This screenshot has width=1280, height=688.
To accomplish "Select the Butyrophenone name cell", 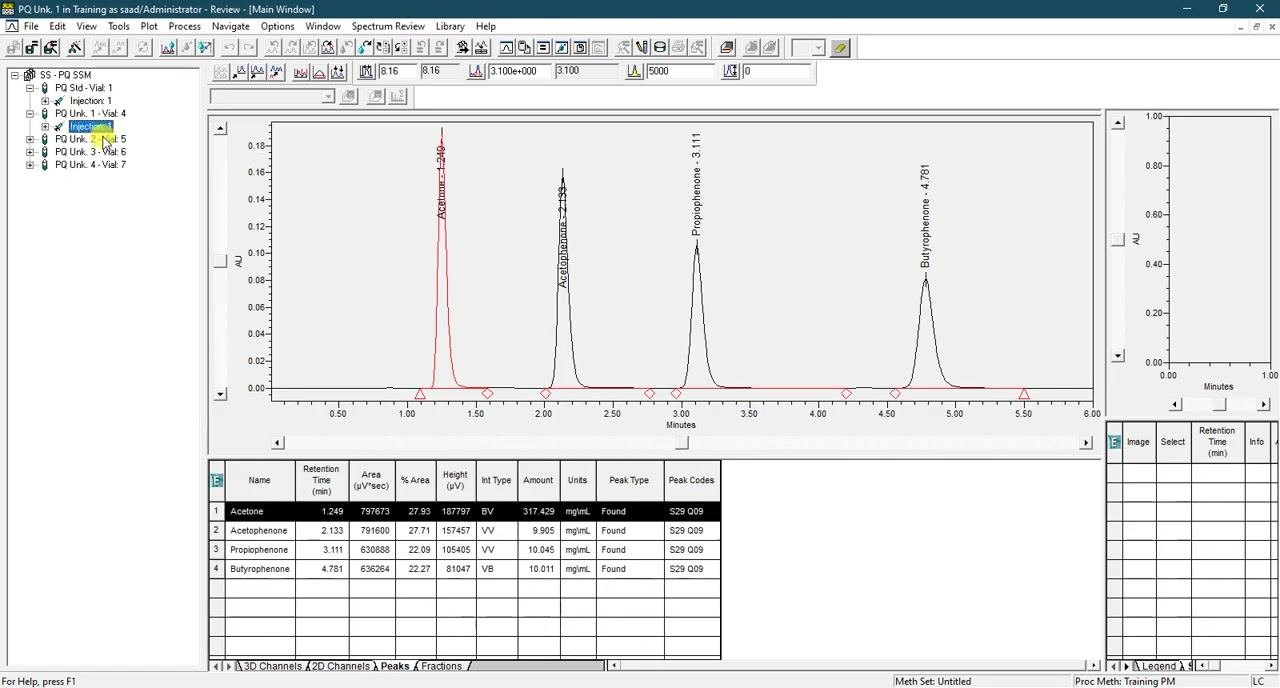I will tap(260, 569).
